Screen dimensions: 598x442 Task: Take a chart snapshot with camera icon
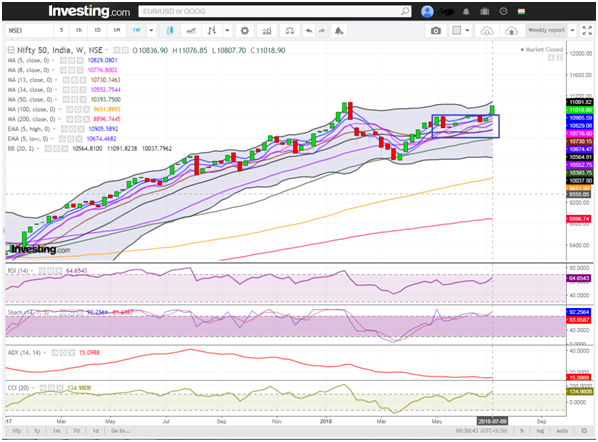pos(436,31)
